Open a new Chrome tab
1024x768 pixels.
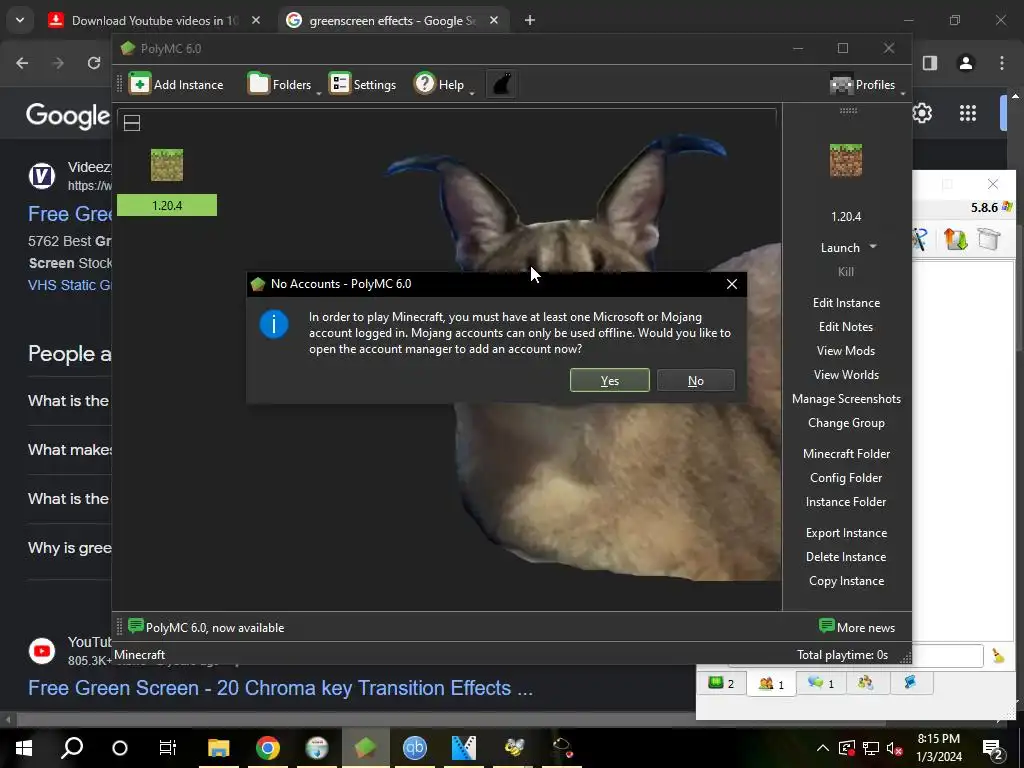tap(530, 20)
